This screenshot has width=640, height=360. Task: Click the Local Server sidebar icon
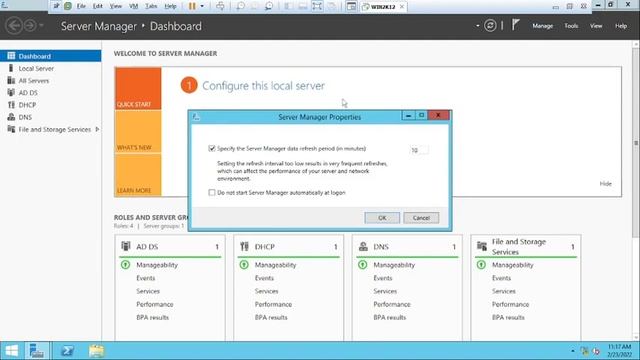pos(11,68)
